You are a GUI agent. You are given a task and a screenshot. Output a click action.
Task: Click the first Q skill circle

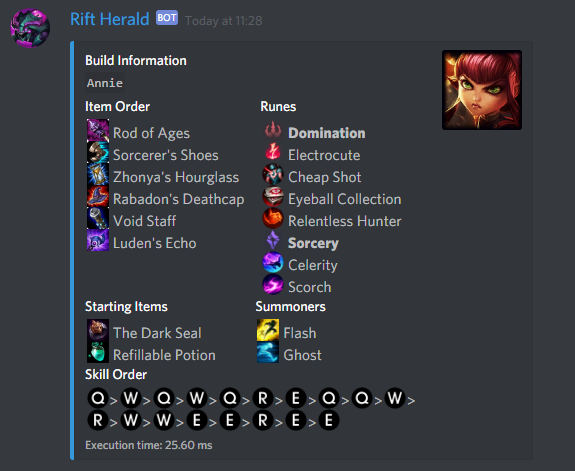98,398
